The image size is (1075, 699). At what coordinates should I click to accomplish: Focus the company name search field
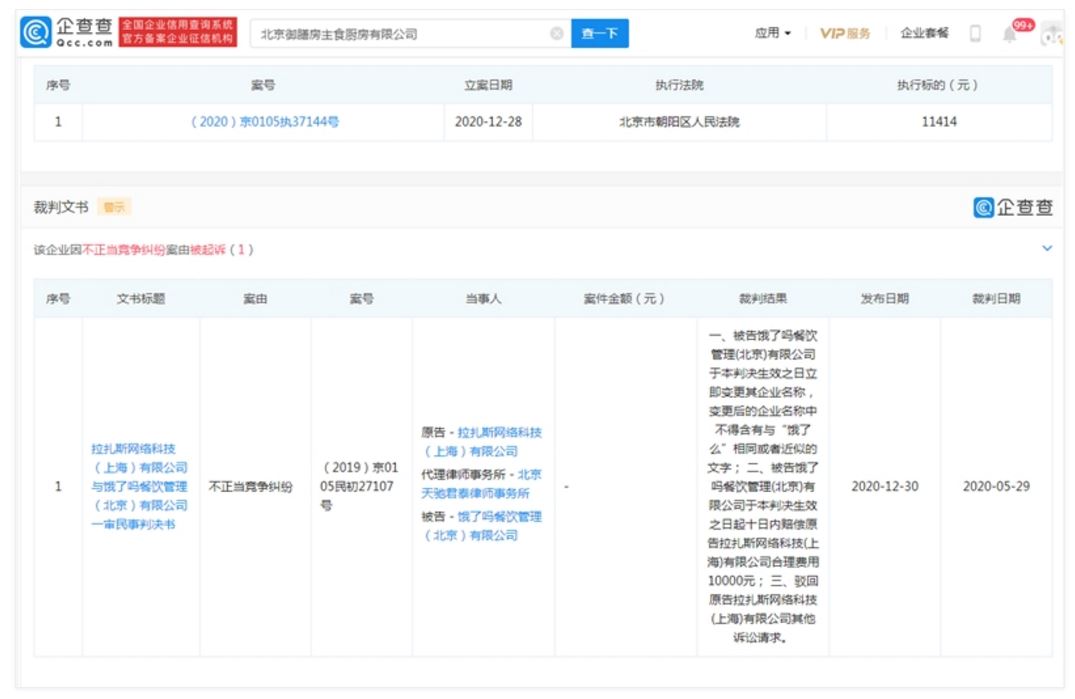coord(410,33)
